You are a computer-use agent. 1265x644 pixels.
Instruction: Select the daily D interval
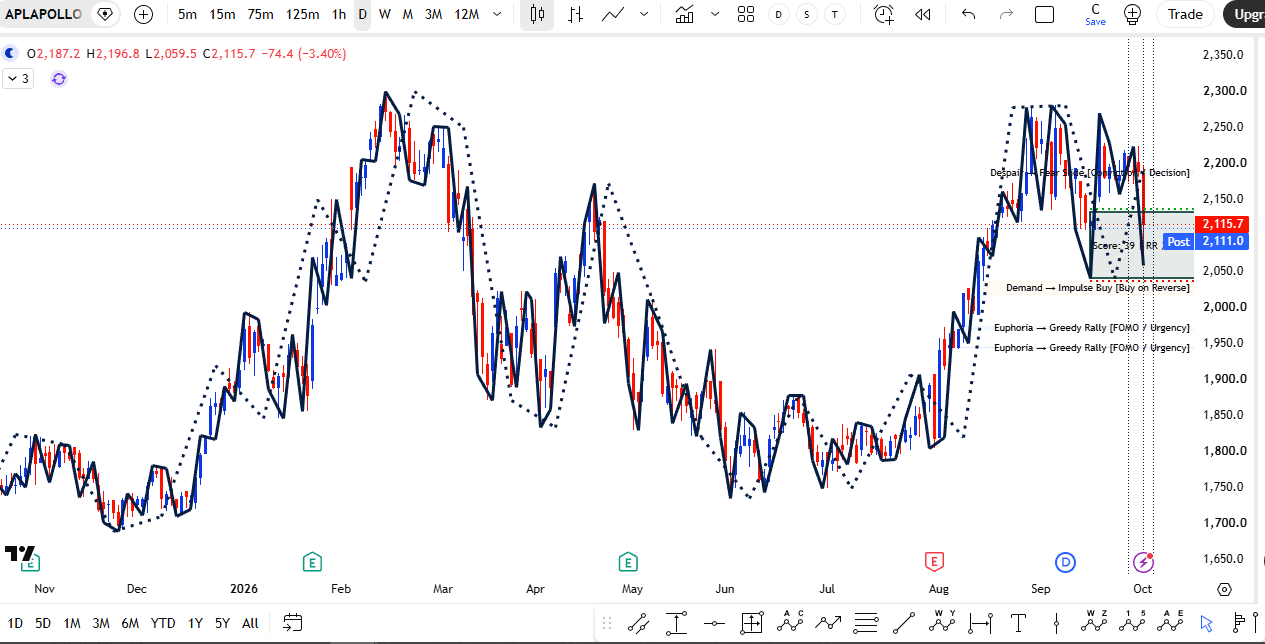[362, 14]
